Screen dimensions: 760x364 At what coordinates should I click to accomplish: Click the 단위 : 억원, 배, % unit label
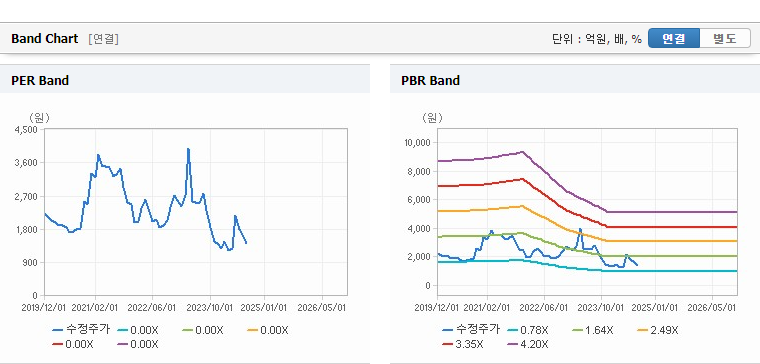[597, 39]
